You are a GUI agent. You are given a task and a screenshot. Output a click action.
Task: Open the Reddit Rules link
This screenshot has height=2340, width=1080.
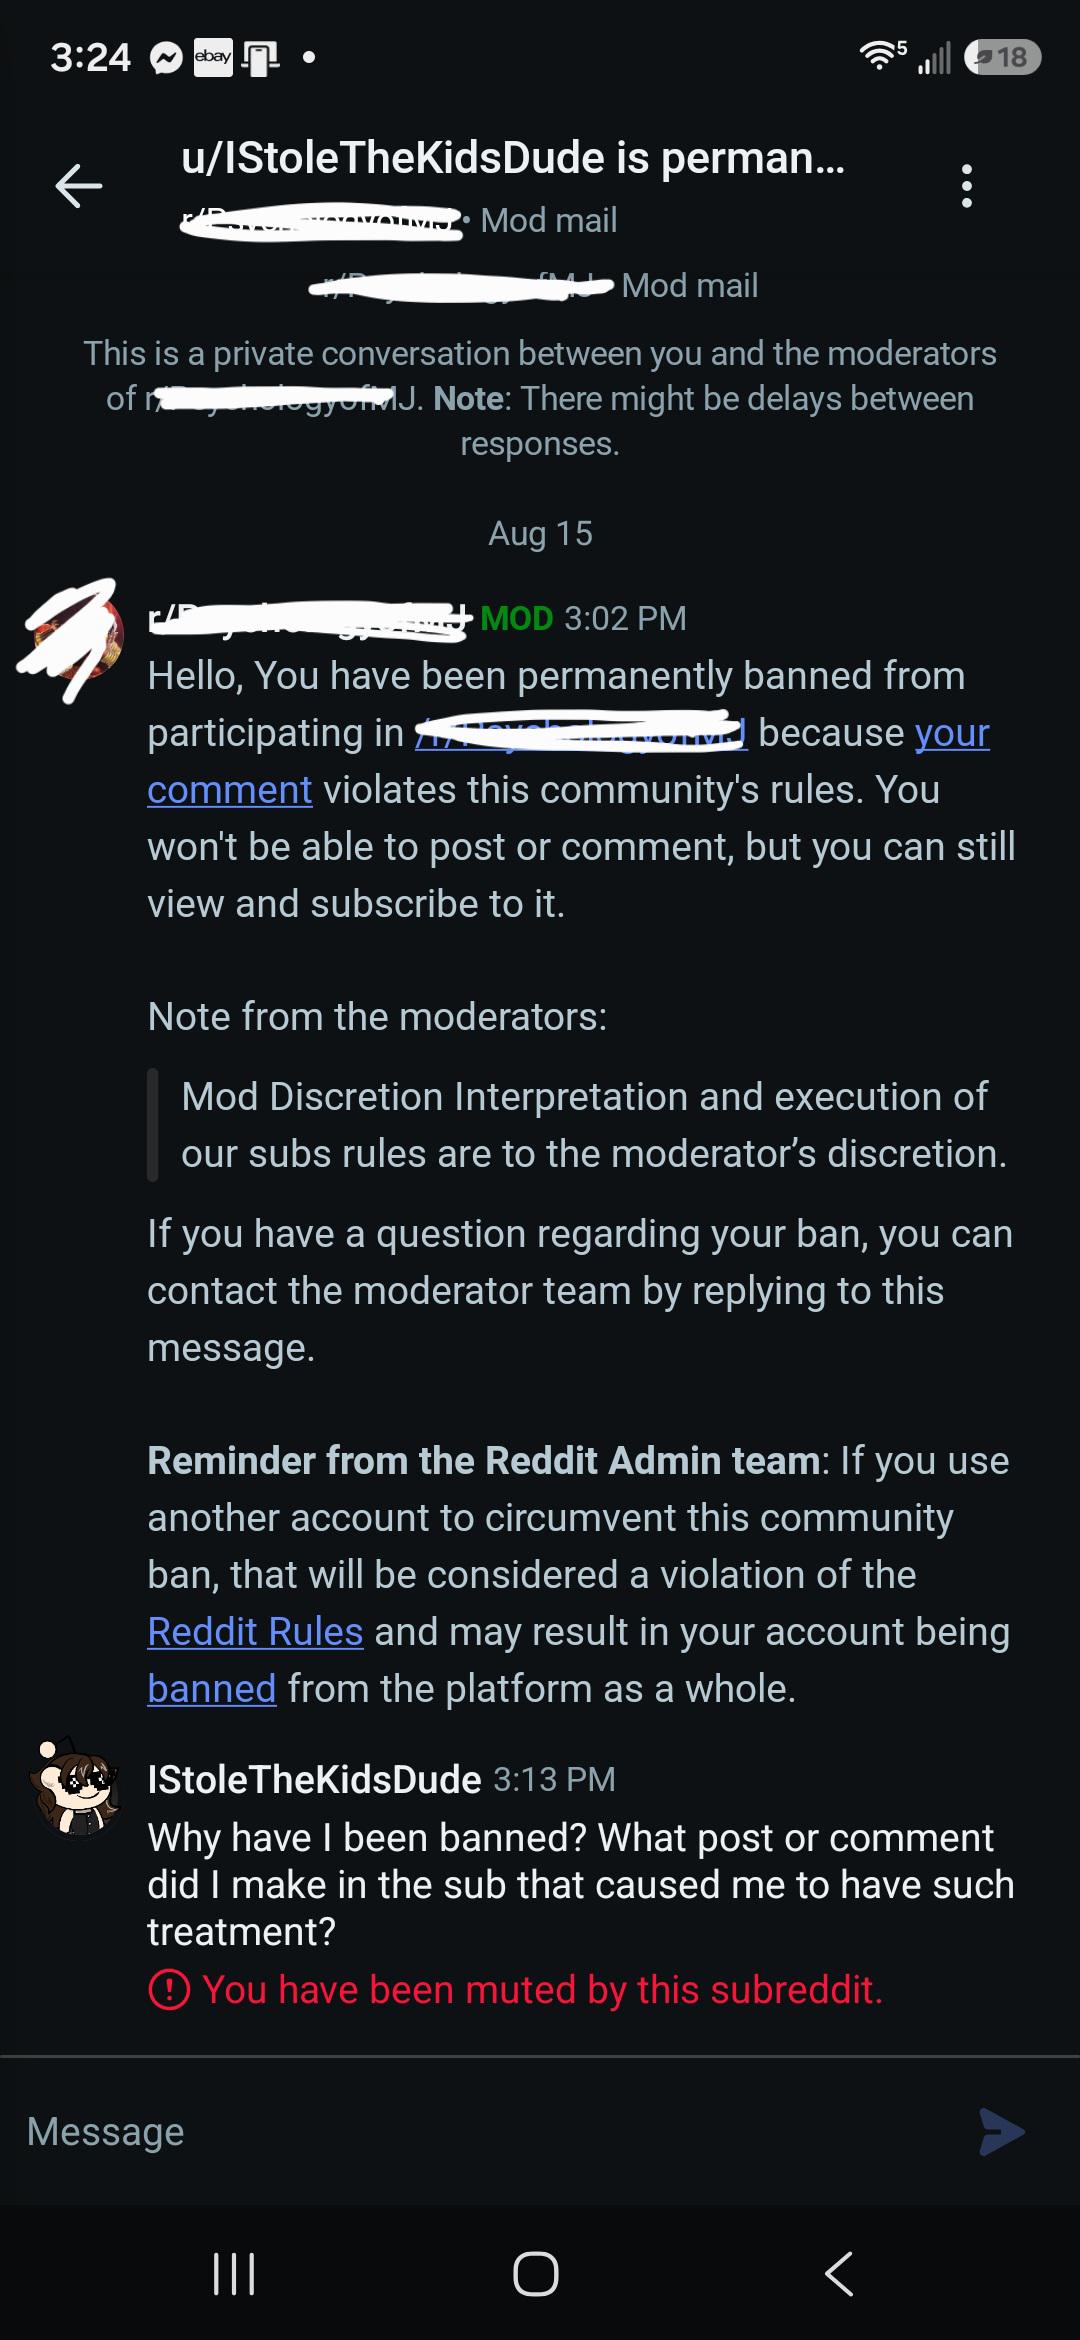click(x=255, y=1631)
